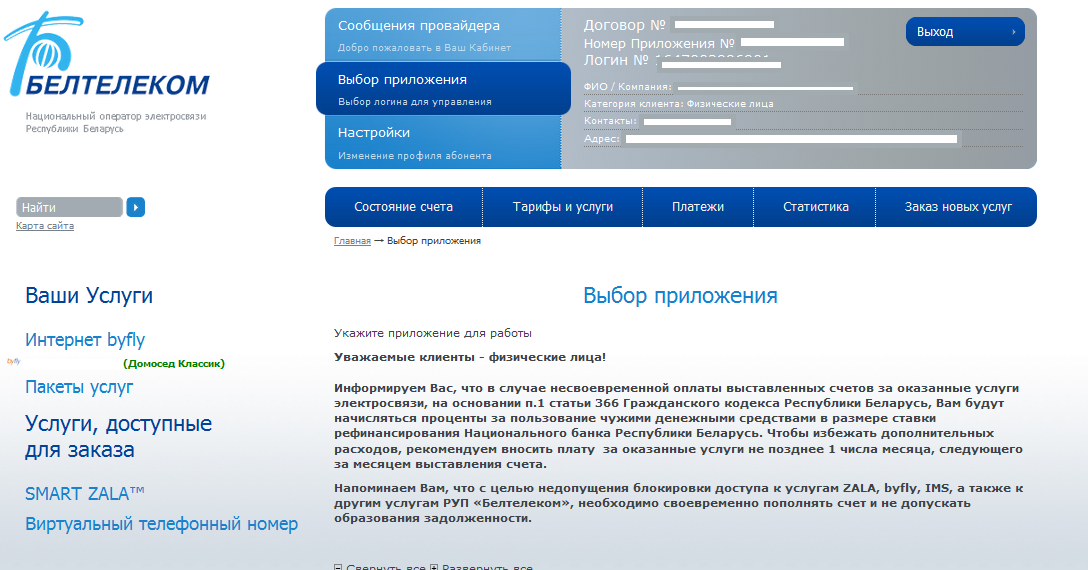Open the Настройки profile tab
The image size is (1088, 570).
(x=442, y=142)
